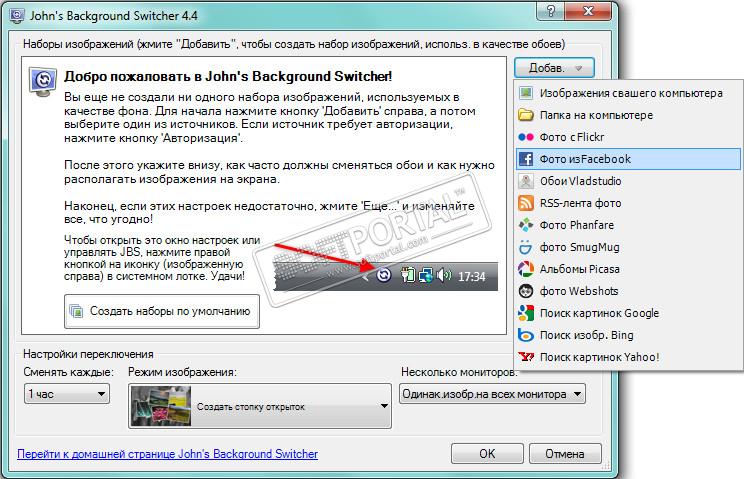The width and height of the screenshot is (744, 479).
Task: Close the dialog with the X button
Action: pyautogui.click(x=588, y=10)
